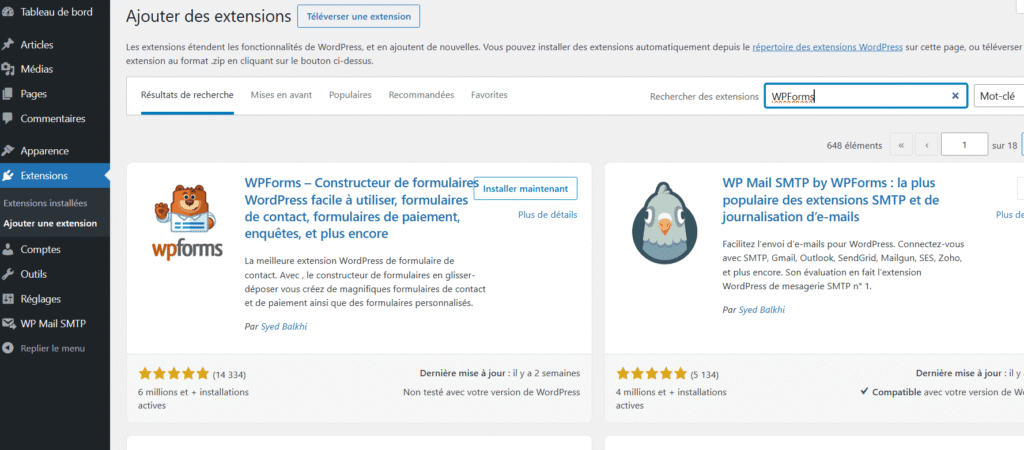1024x450 pixels.
Task: Switch to Mises en avant tab
Action: pyautogui.click(x=281, y=95)
